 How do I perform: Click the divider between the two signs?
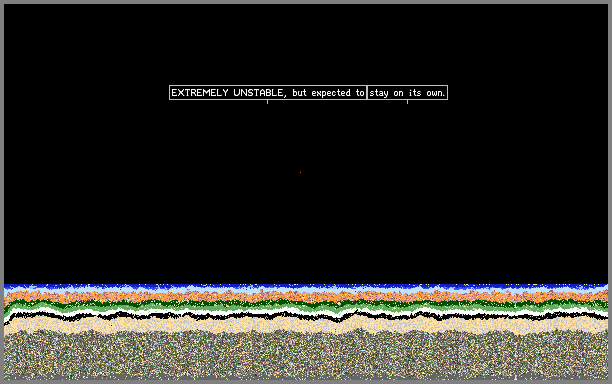(x=367, y=92)
